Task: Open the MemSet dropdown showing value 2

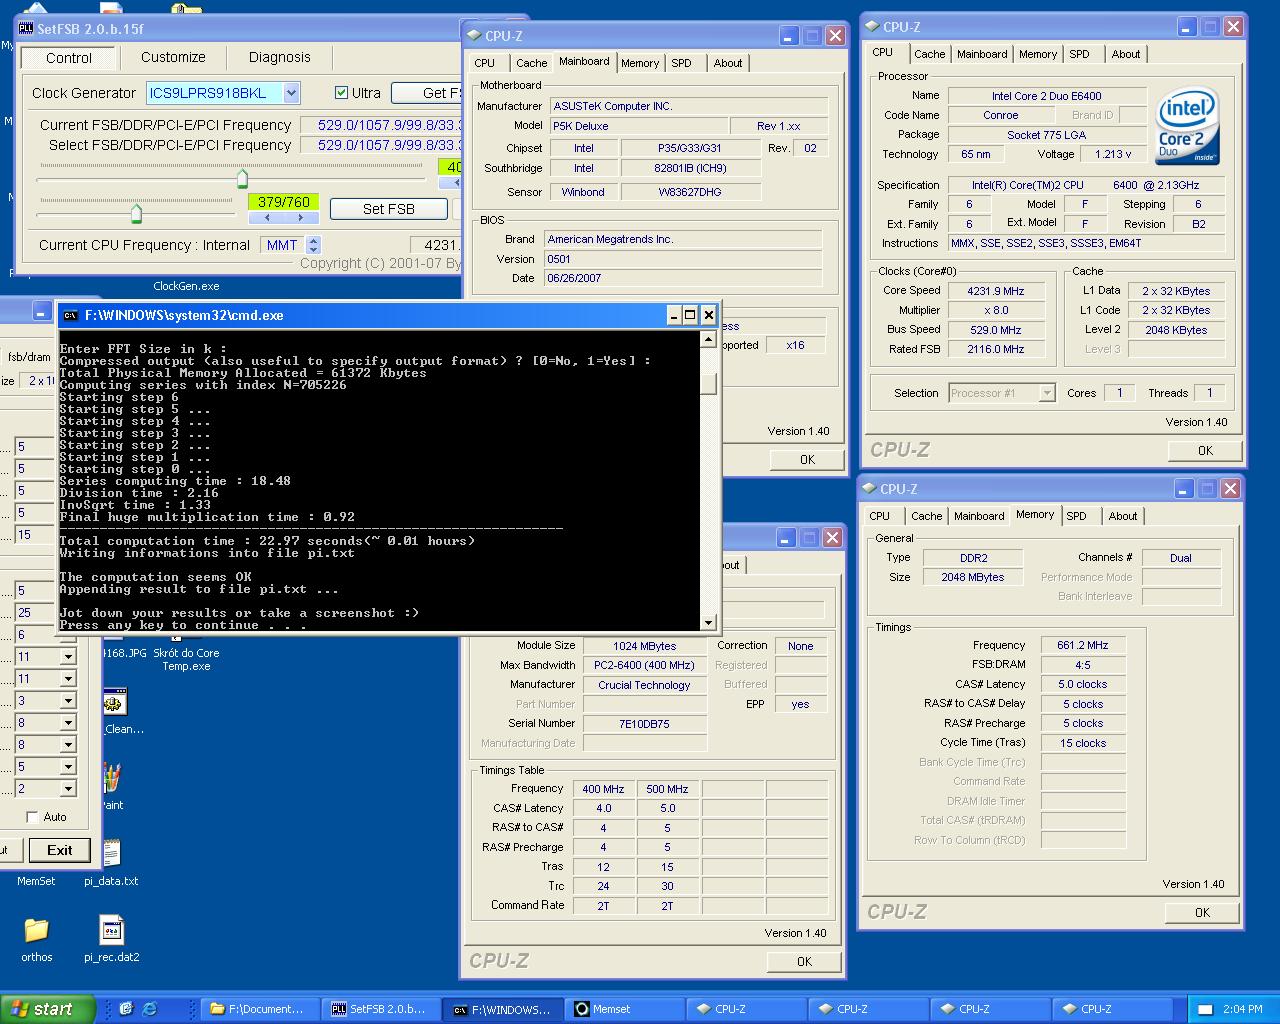Action: (68, 789)
